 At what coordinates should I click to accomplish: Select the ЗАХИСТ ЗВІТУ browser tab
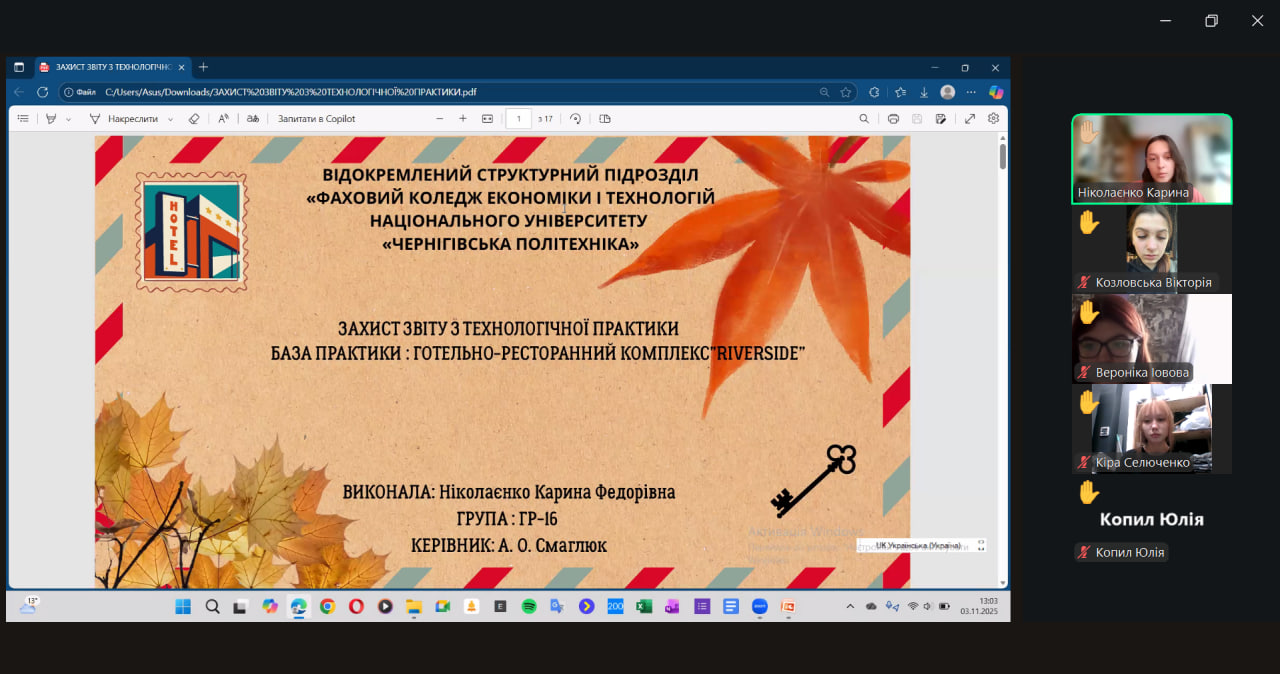pos(110,67)
